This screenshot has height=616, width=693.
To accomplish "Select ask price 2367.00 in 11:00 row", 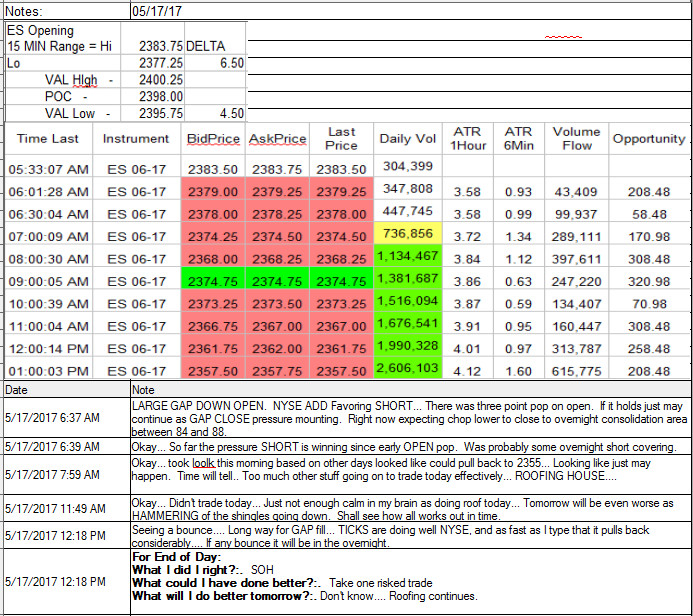I will (x=278, y=323).
